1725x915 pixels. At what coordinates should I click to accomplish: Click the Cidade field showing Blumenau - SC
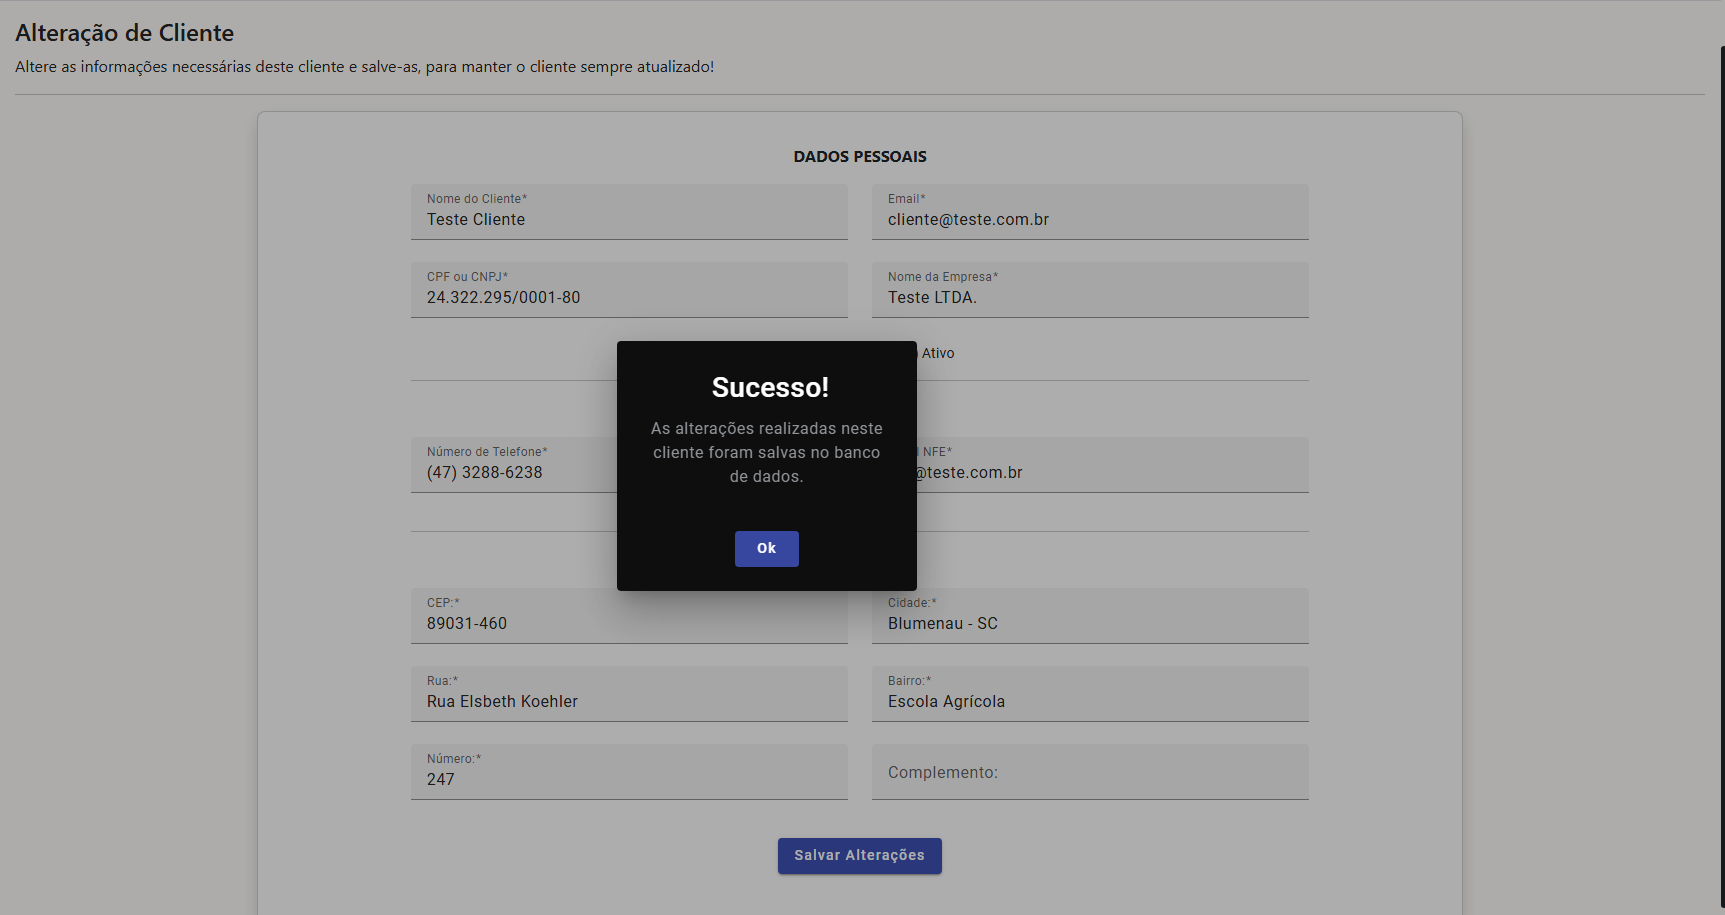(x=1089, y=617)
